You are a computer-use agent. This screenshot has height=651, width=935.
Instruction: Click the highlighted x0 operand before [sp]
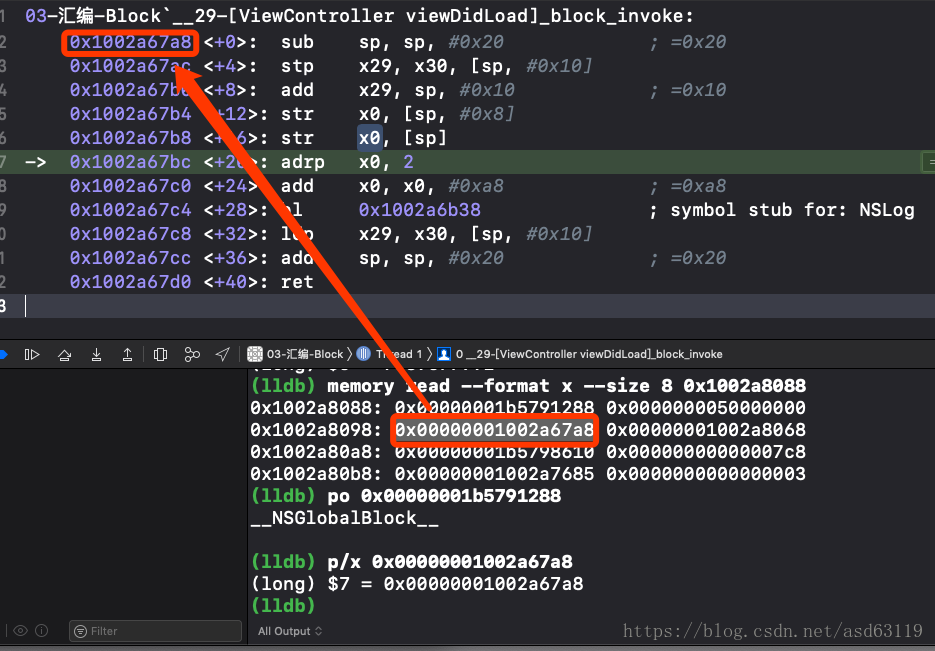click(369, 137)
